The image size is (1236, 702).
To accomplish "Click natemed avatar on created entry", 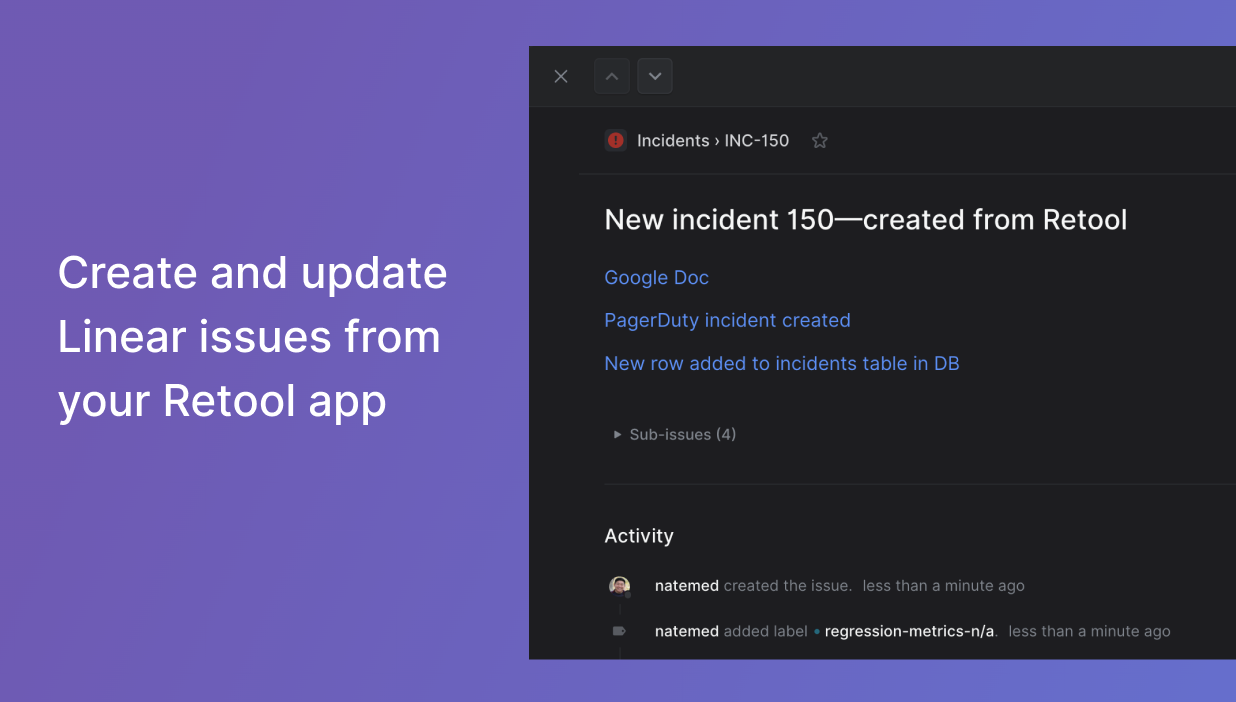I will [x=620, y=586].
